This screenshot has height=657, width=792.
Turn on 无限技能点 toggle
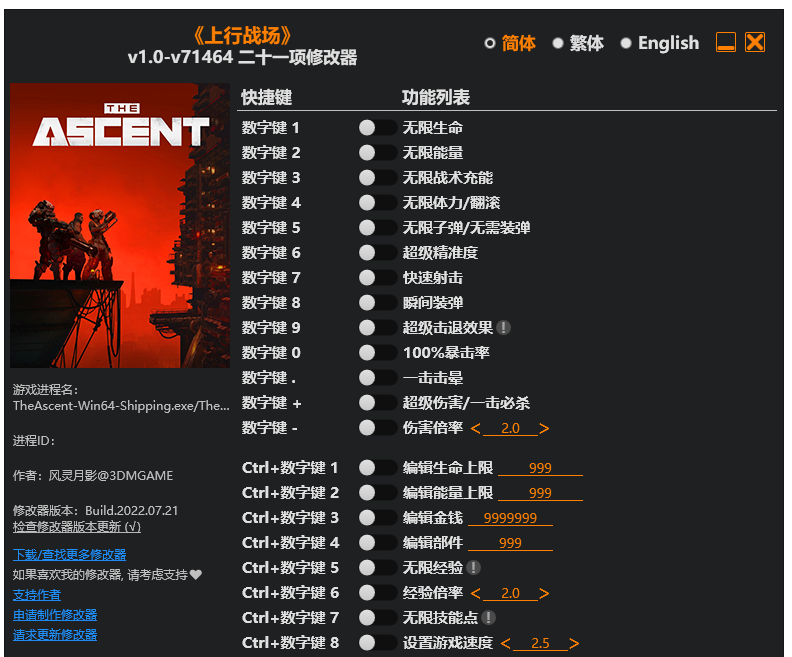coord(377,618)
